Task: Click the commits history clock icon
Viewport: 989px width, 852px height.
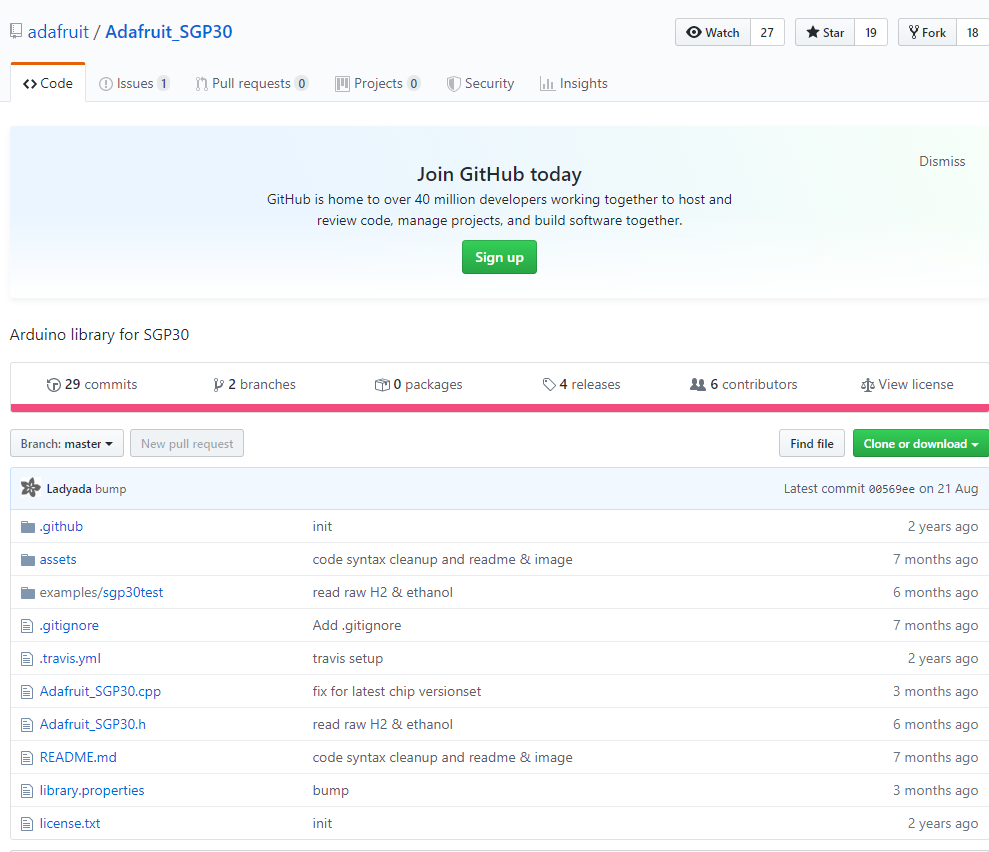Action: coord(54,385)
